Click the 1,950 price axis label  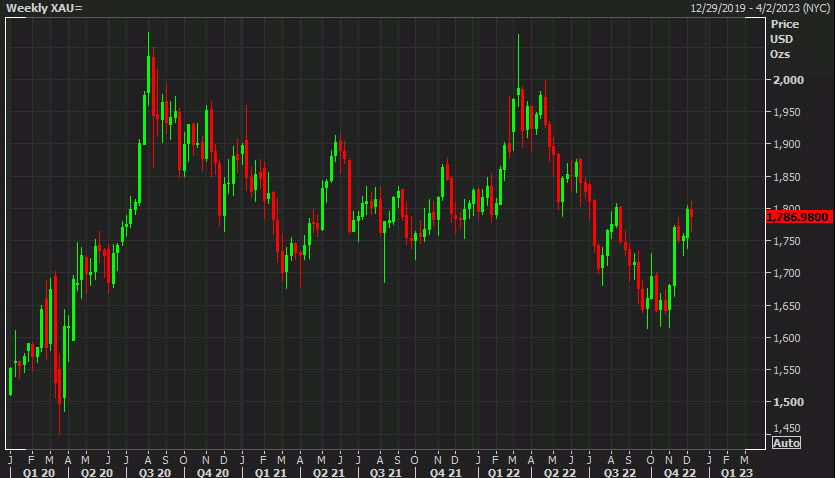click(787, 112)
